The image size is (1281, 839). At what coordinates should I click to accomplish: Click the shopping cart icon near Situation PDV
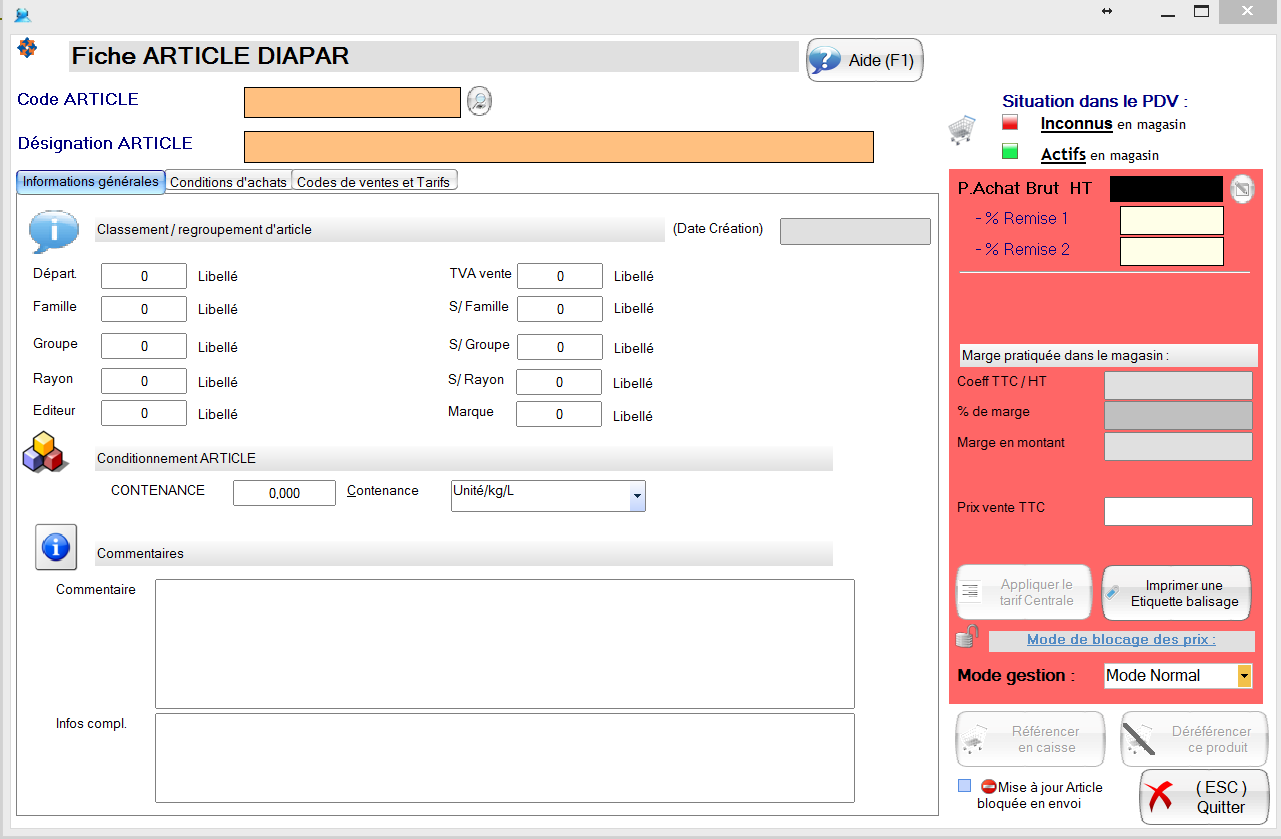tap(961, 130)
